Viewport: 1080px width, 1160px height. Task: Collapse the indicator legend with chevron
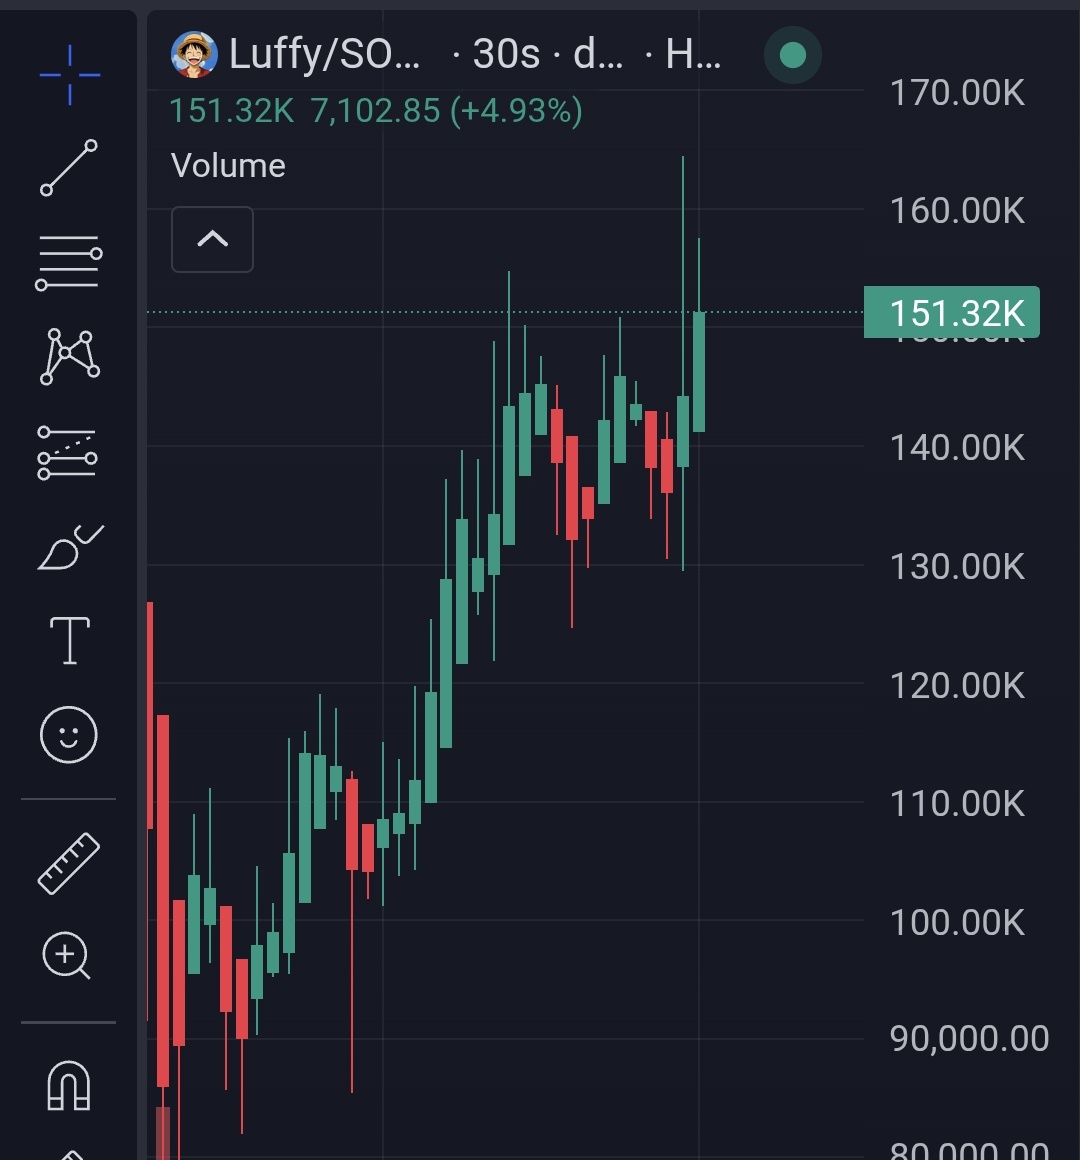(x=212, y=239)
